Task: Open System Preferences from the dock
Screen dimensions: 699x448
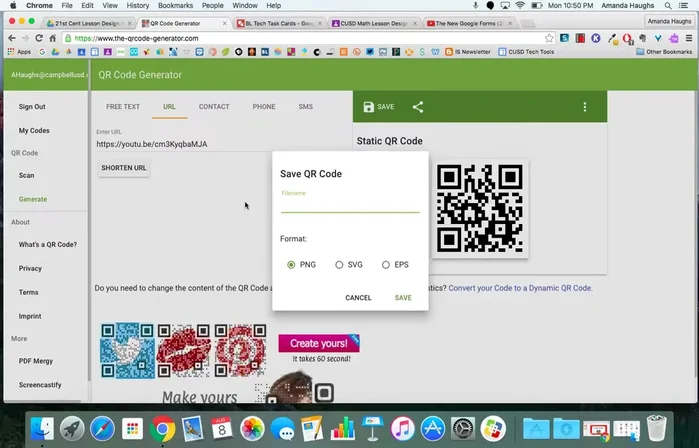Action: (462, 429)
